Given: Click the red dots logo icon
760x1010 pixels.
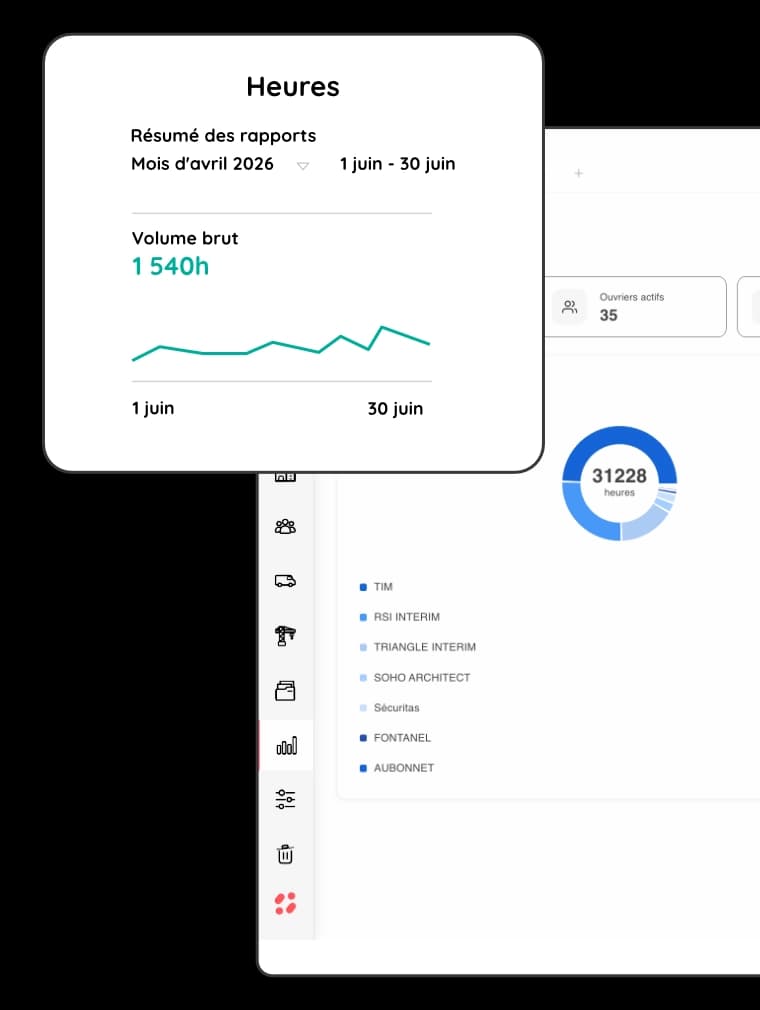Looking at the screenshot, I should click(285, 903).
